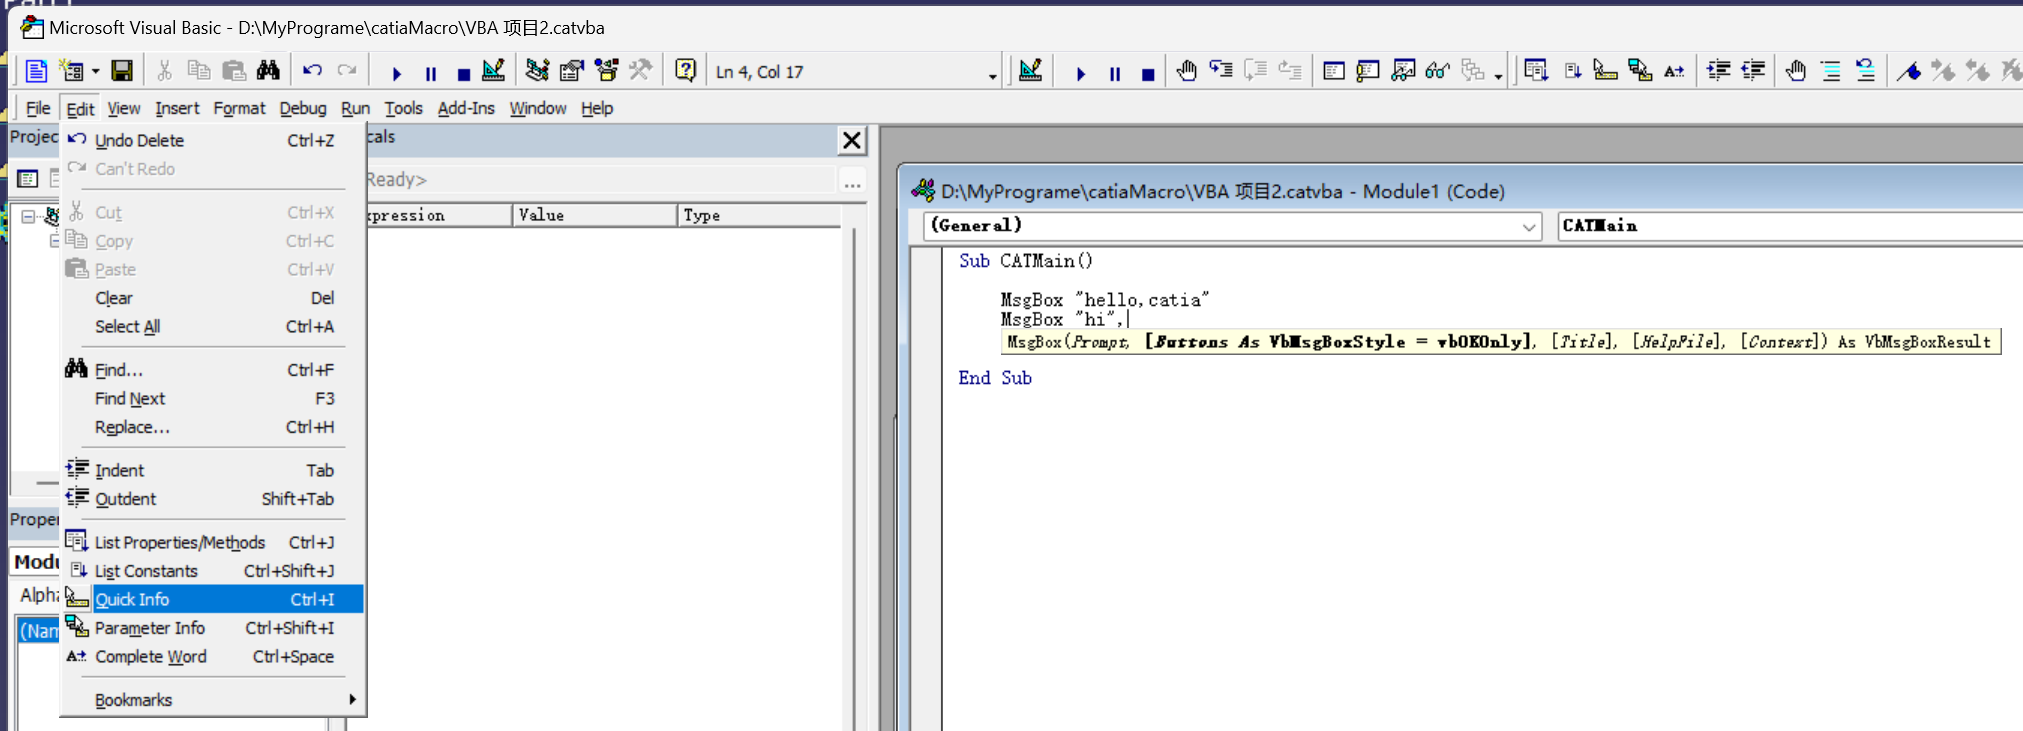Open the Tools menu

click(x=404, y=108)
